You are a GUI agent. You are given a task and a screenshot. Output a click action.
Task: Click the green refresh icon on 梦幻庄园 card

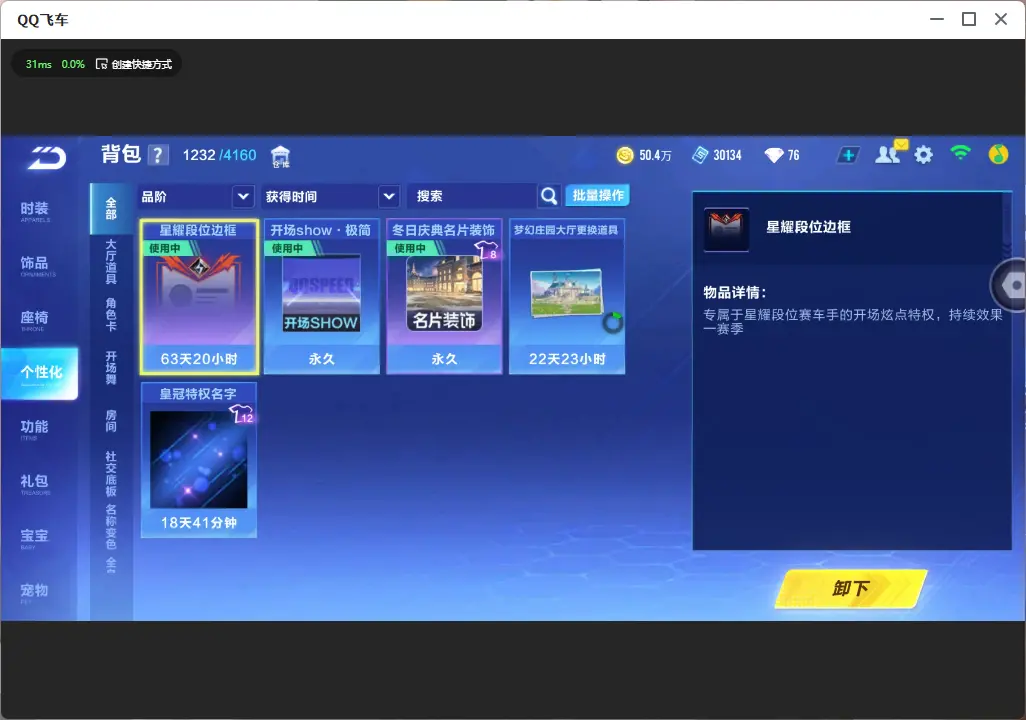[612, 322]
